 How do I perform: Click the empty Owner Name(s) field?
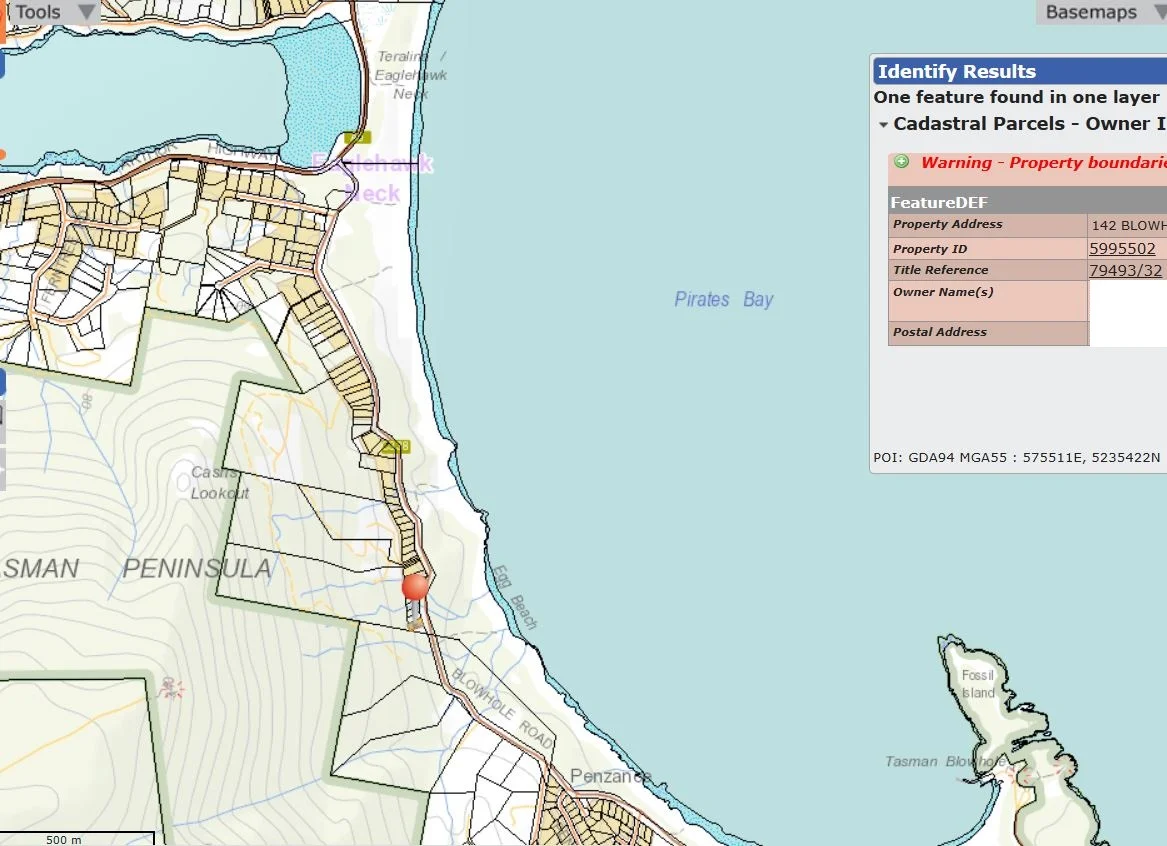click(x=1127, y=301)
